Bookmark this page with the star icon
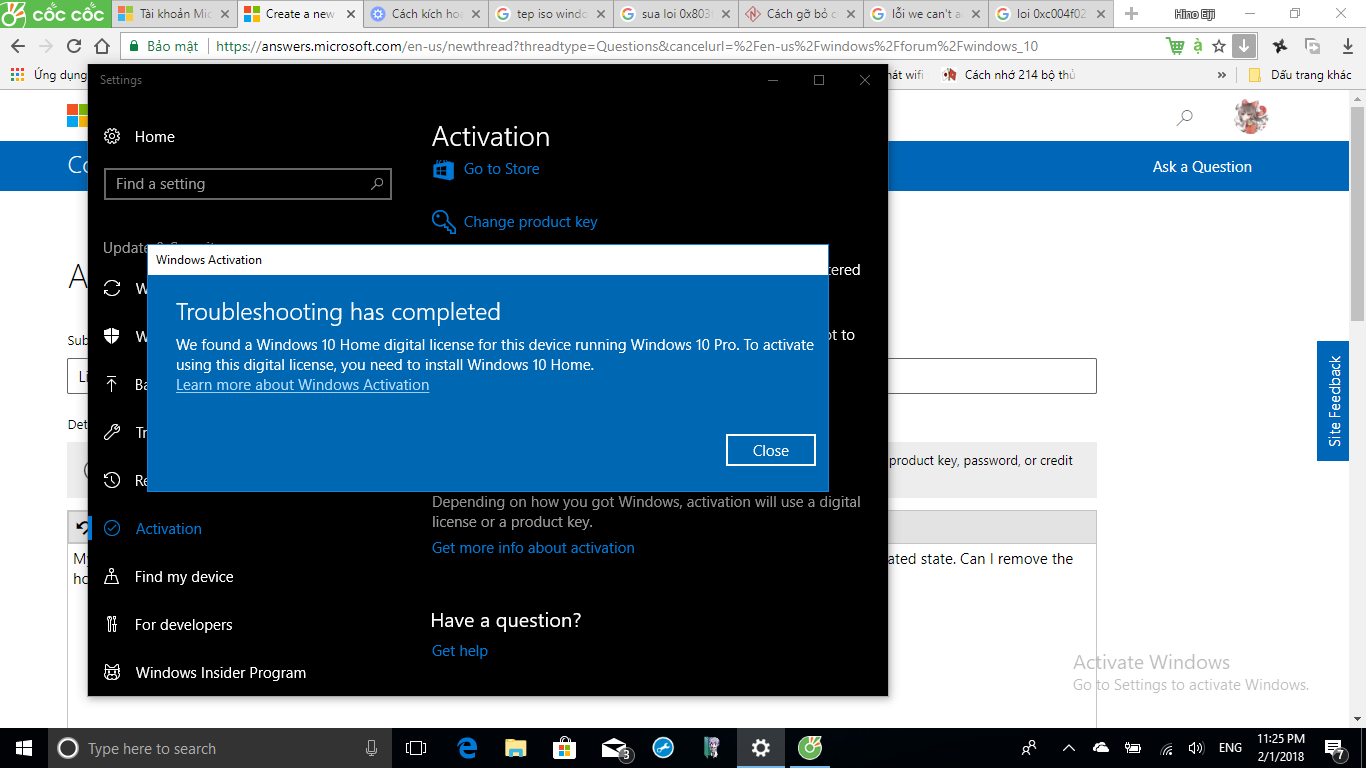Screen dimensions: 1366x768 [x=1219, y=46]
